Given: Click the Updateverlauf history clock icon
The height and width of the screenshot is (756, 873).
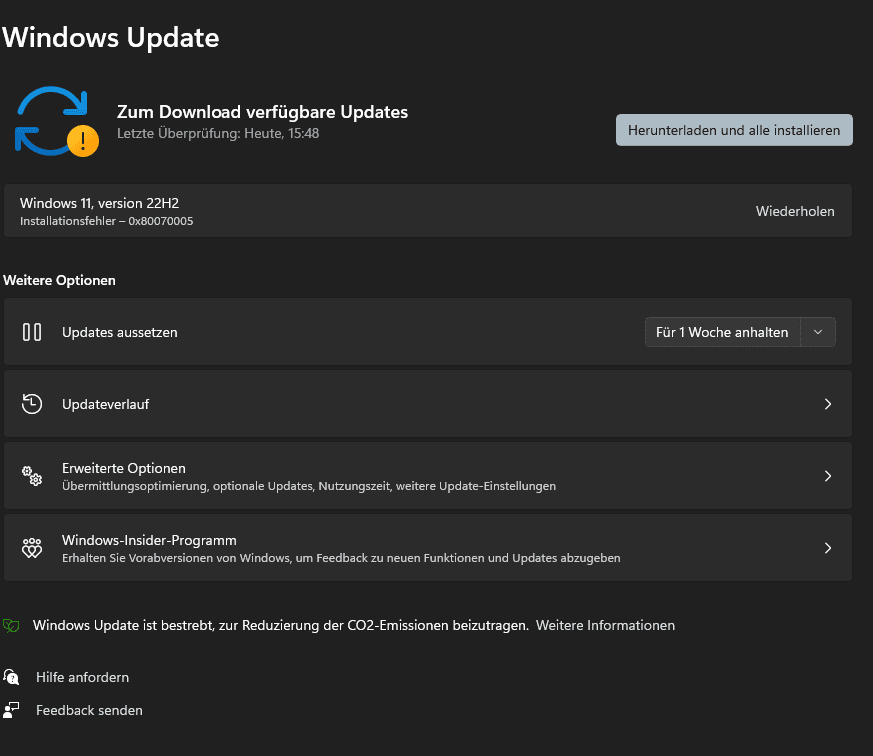Looking at the screenshot, I should pos(32,404).
